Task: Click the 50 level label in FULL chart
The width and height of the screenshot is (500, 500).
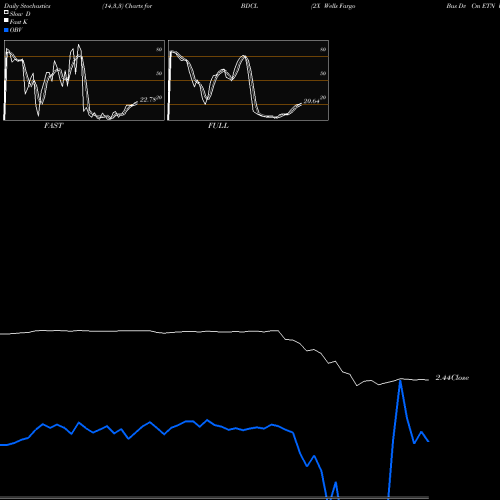Action: 323,73
